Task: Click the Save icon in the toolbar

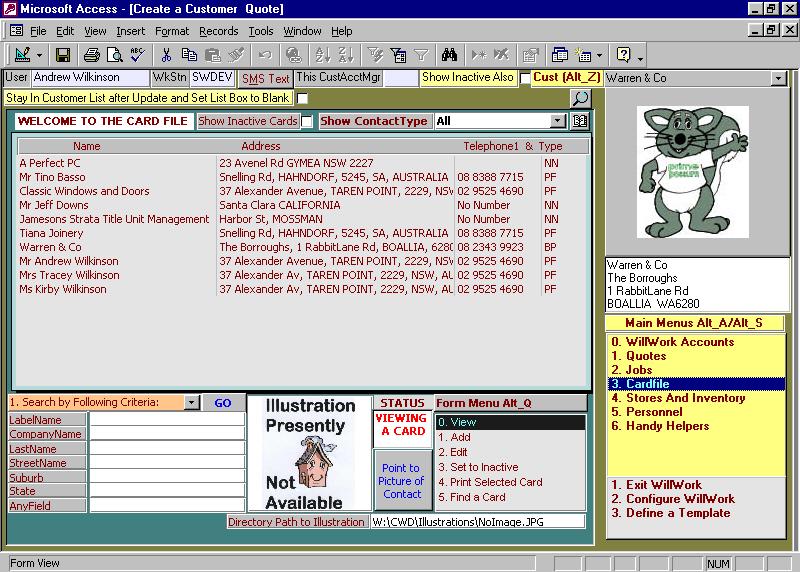Action: [62, 55]
